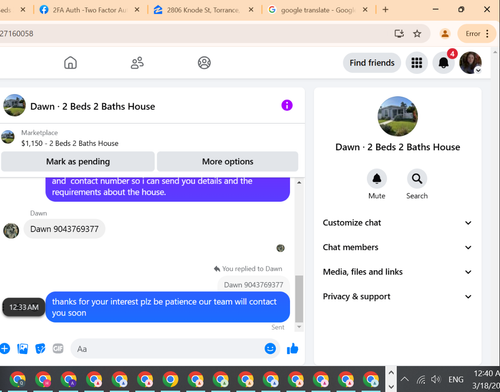Expand Chat members section

(397, 247)
